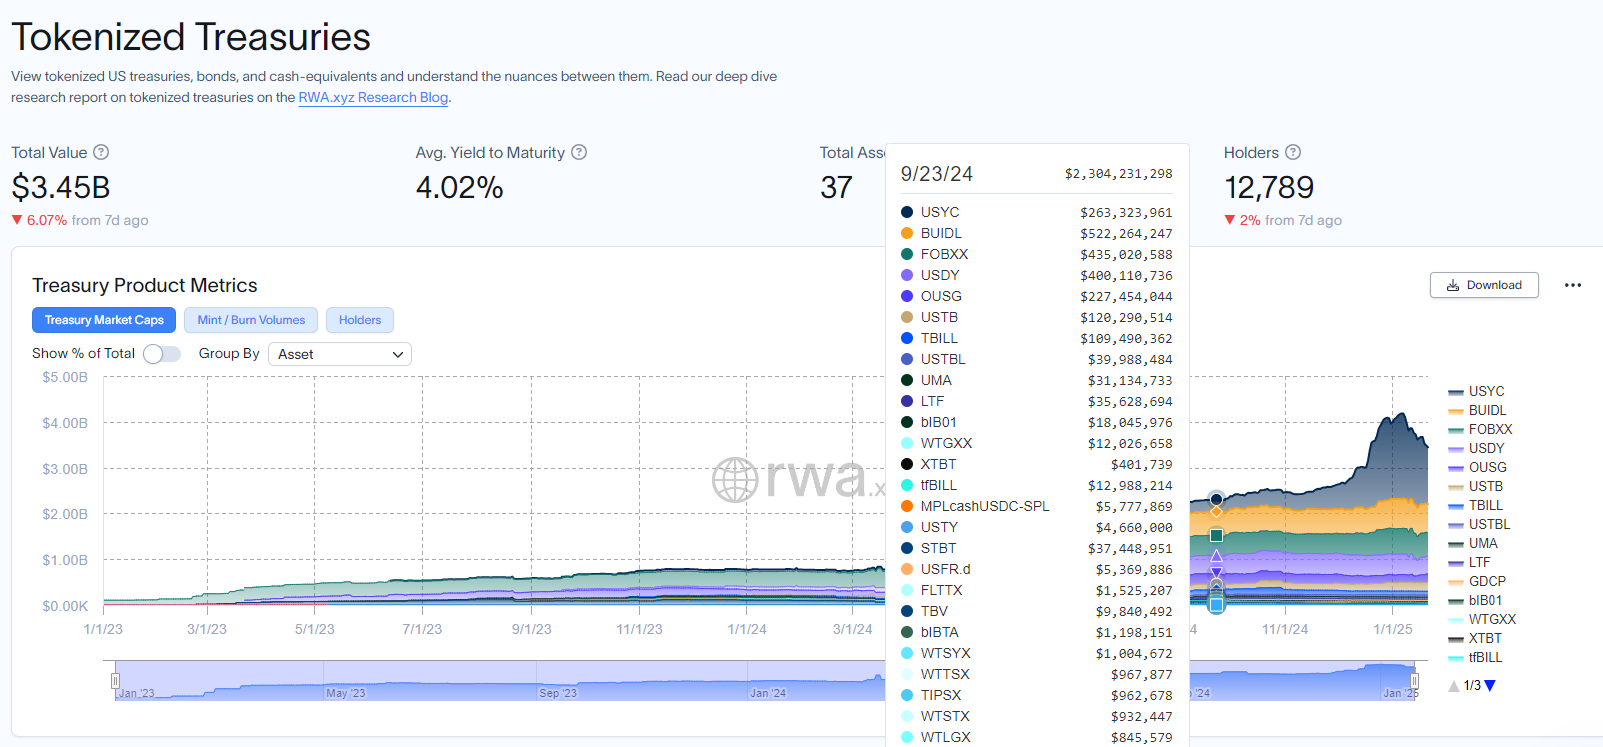Select the Holders chart tab
The width and height of the screenshot is (1603, 747).
tap(360, 320)
